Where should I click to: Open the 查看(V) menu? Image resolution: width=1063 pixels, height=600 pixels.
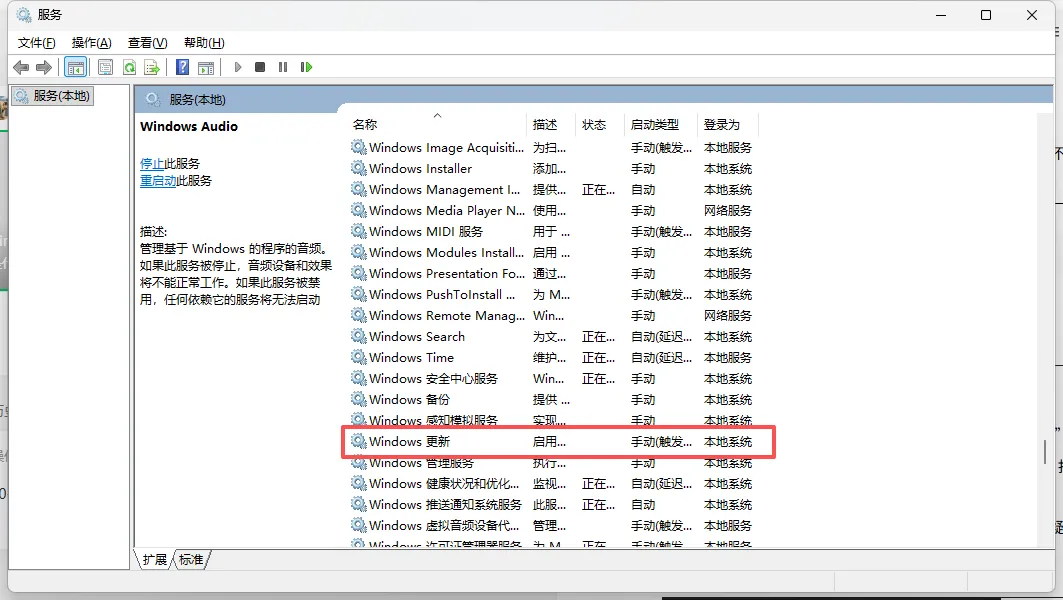tap(147, 43)
